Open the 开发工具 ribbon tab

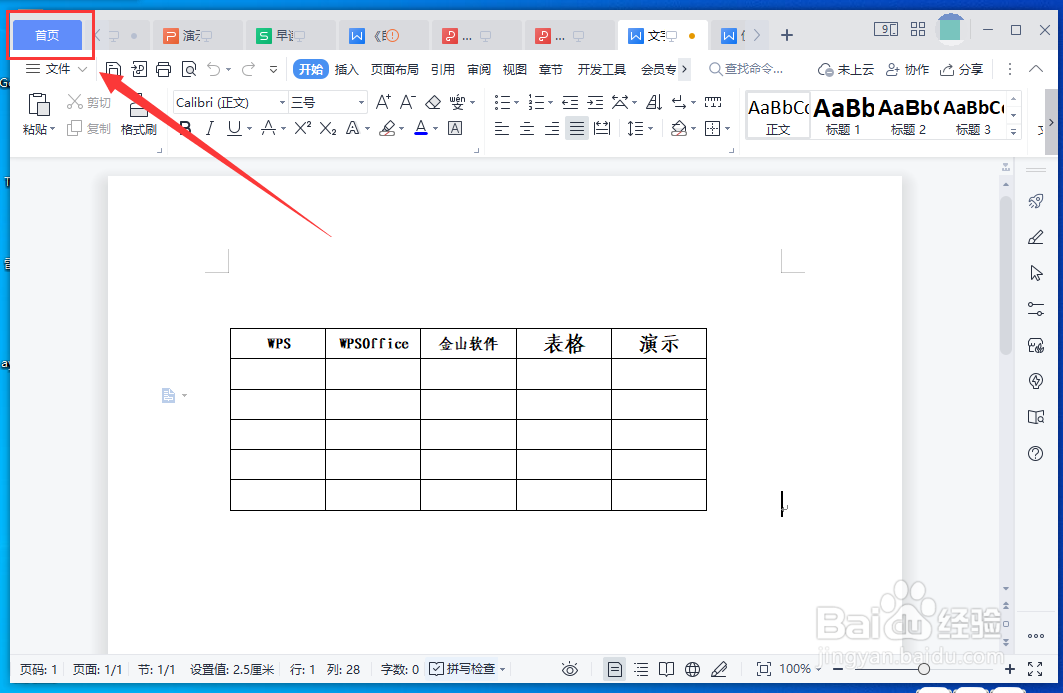pyautogui.click(x=601, y=69)
